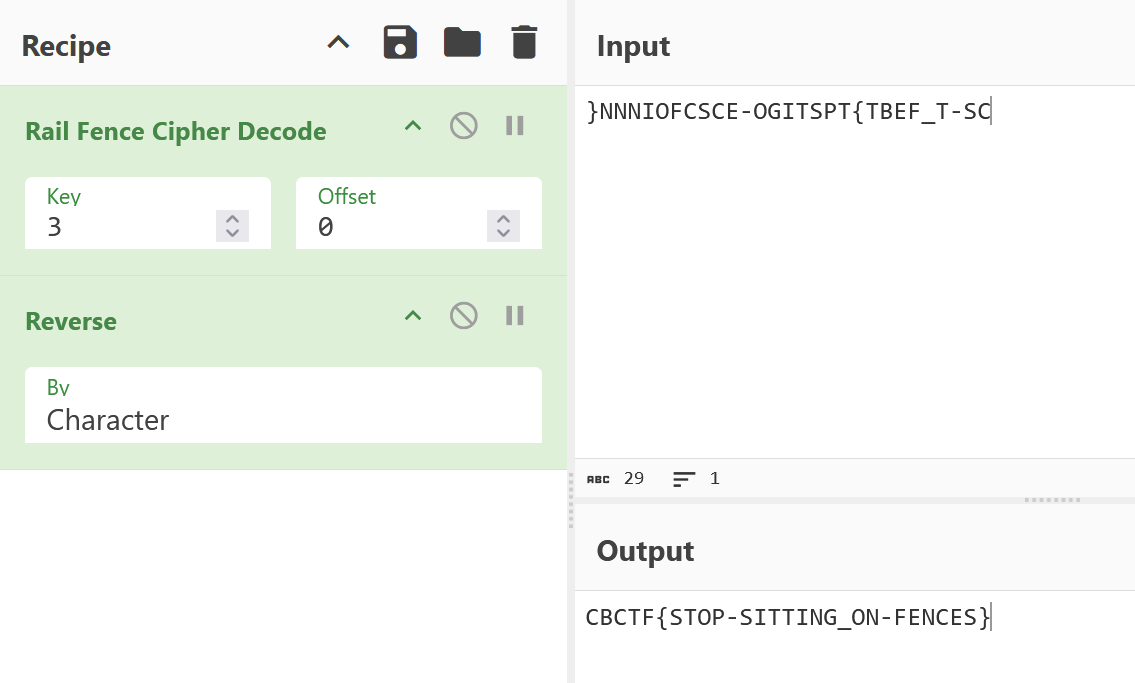The image size is (1135, 683).
Task: Click the input line count icon
Action: [684, 479]
